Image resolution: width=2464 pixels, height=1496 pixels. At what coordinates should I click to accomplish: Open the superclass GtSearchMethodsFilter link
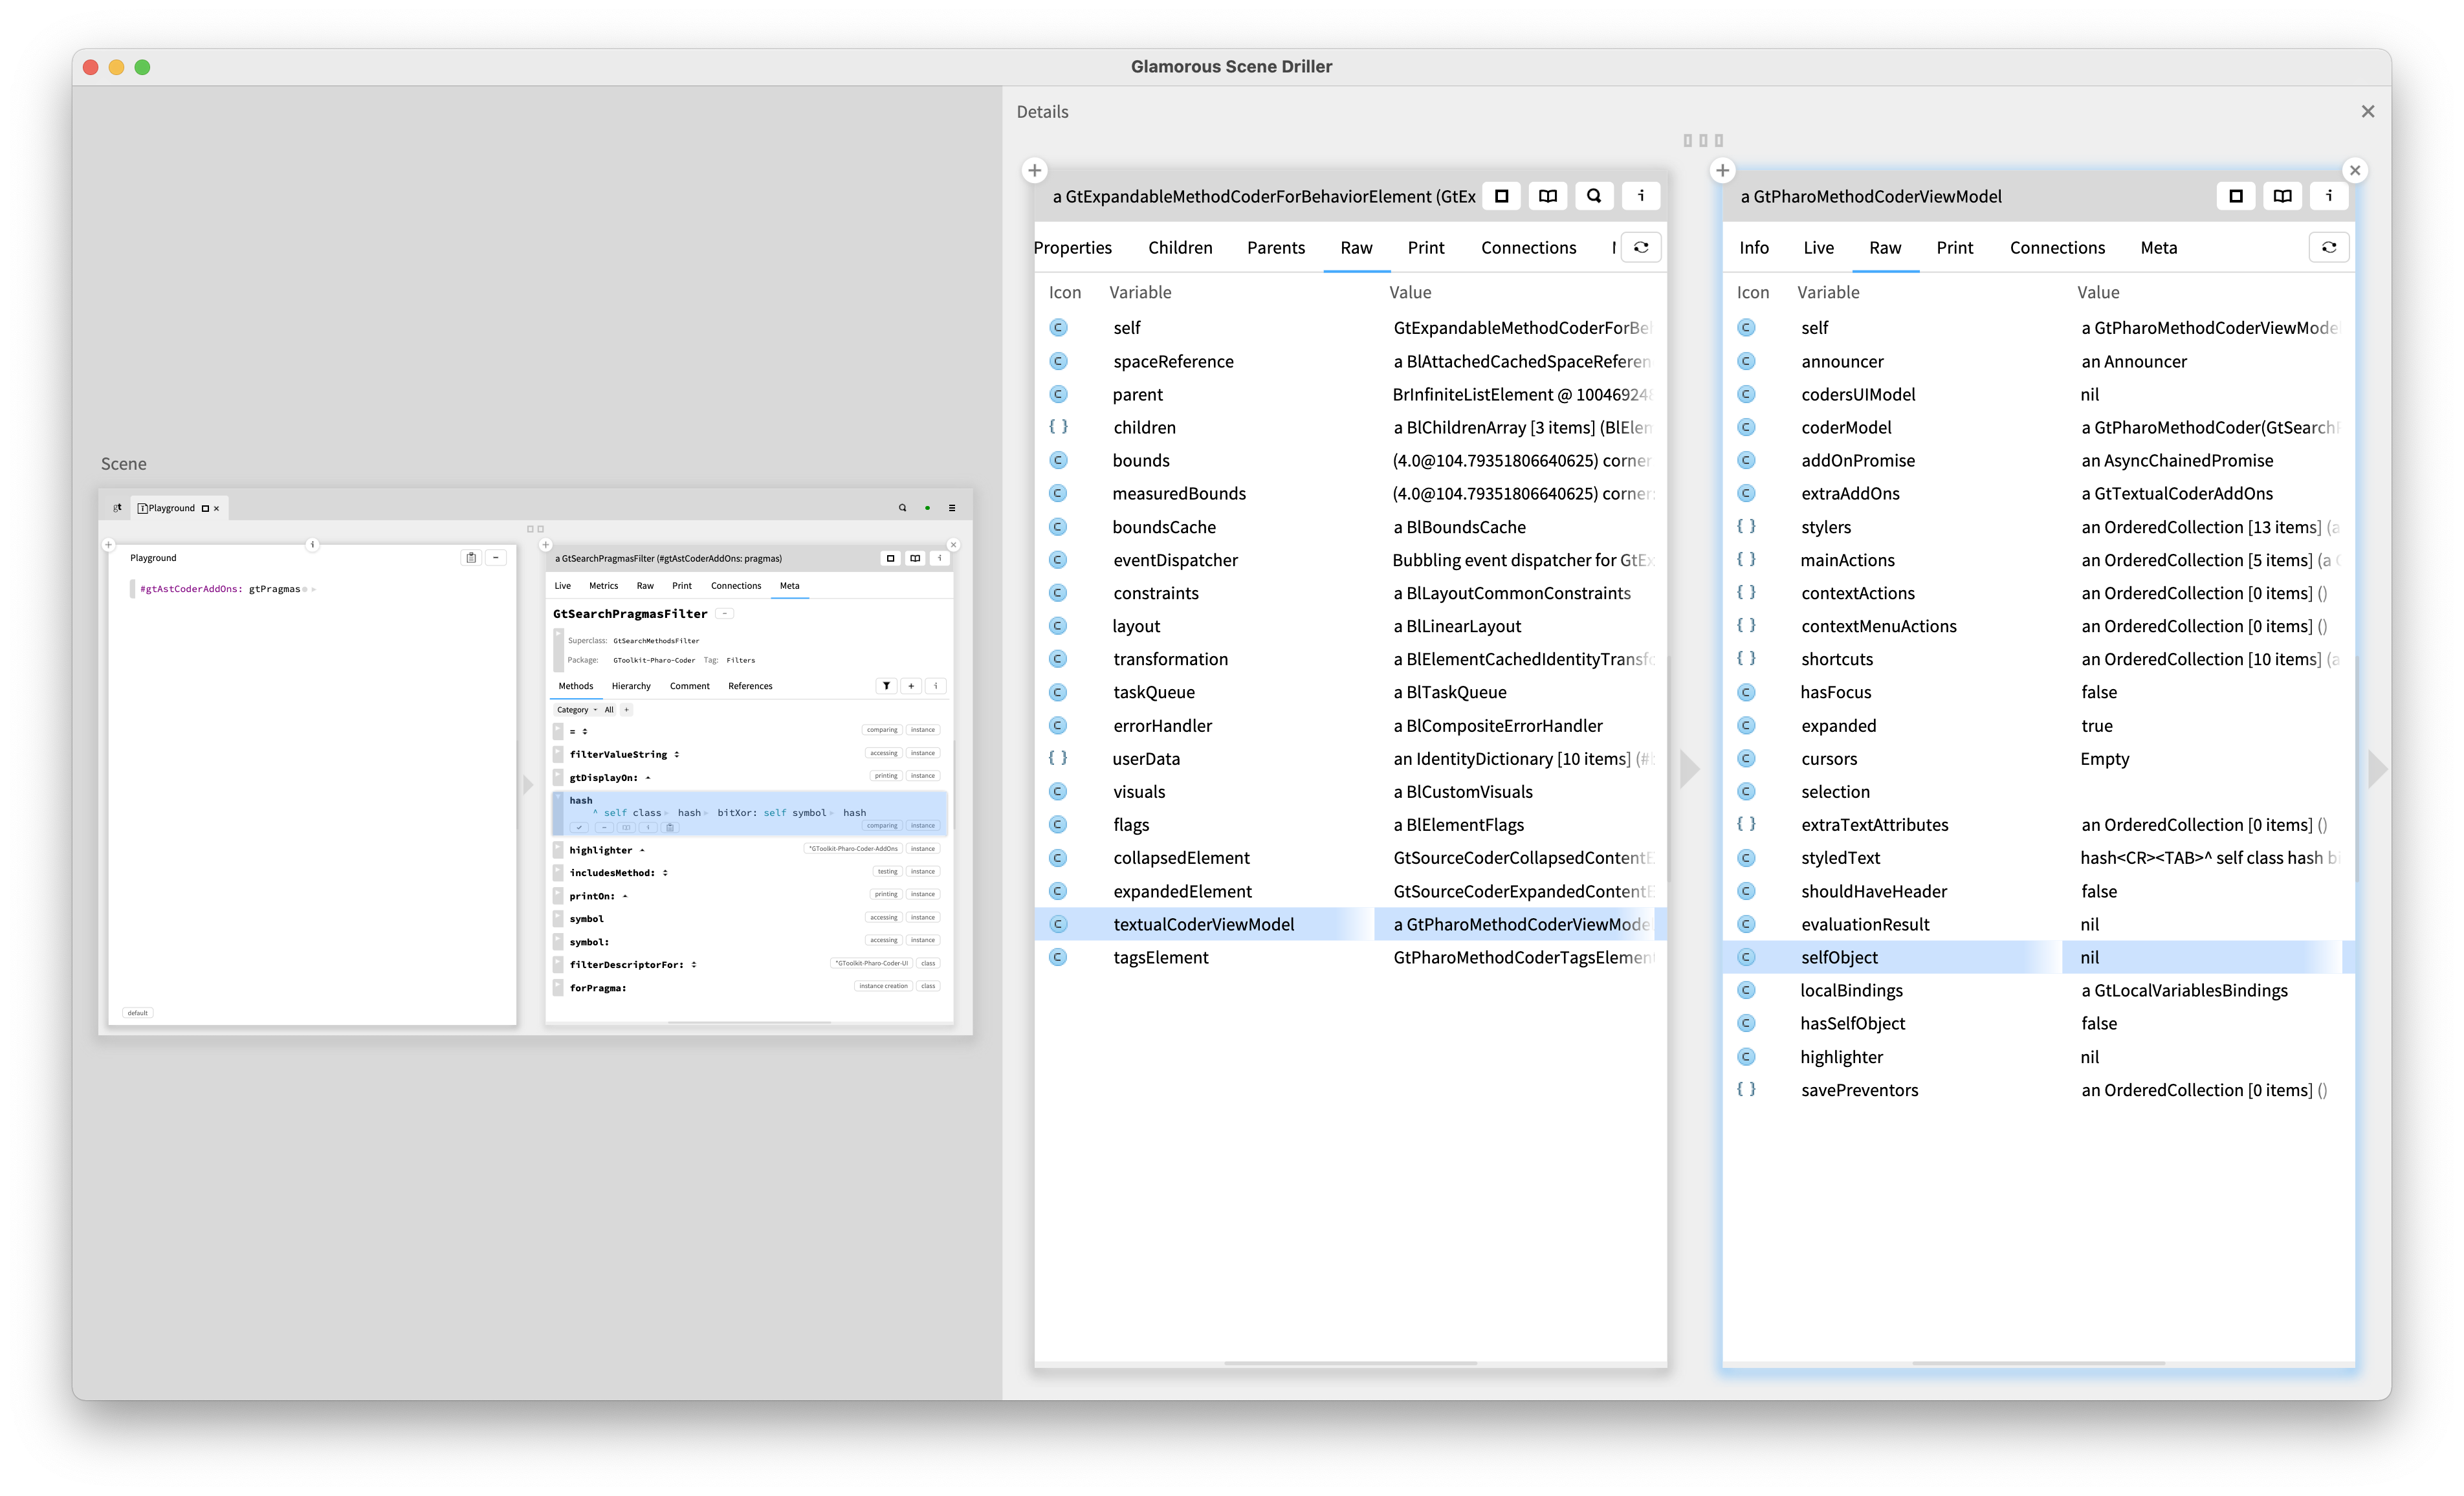pos(656,640)
